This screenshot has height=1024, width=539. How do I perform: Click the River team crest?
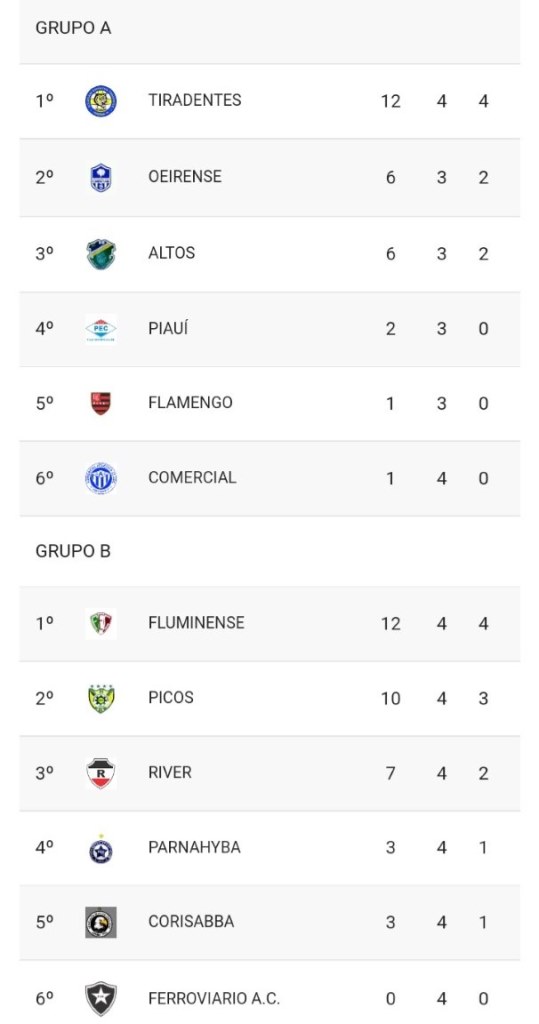(x=101, y=773)
